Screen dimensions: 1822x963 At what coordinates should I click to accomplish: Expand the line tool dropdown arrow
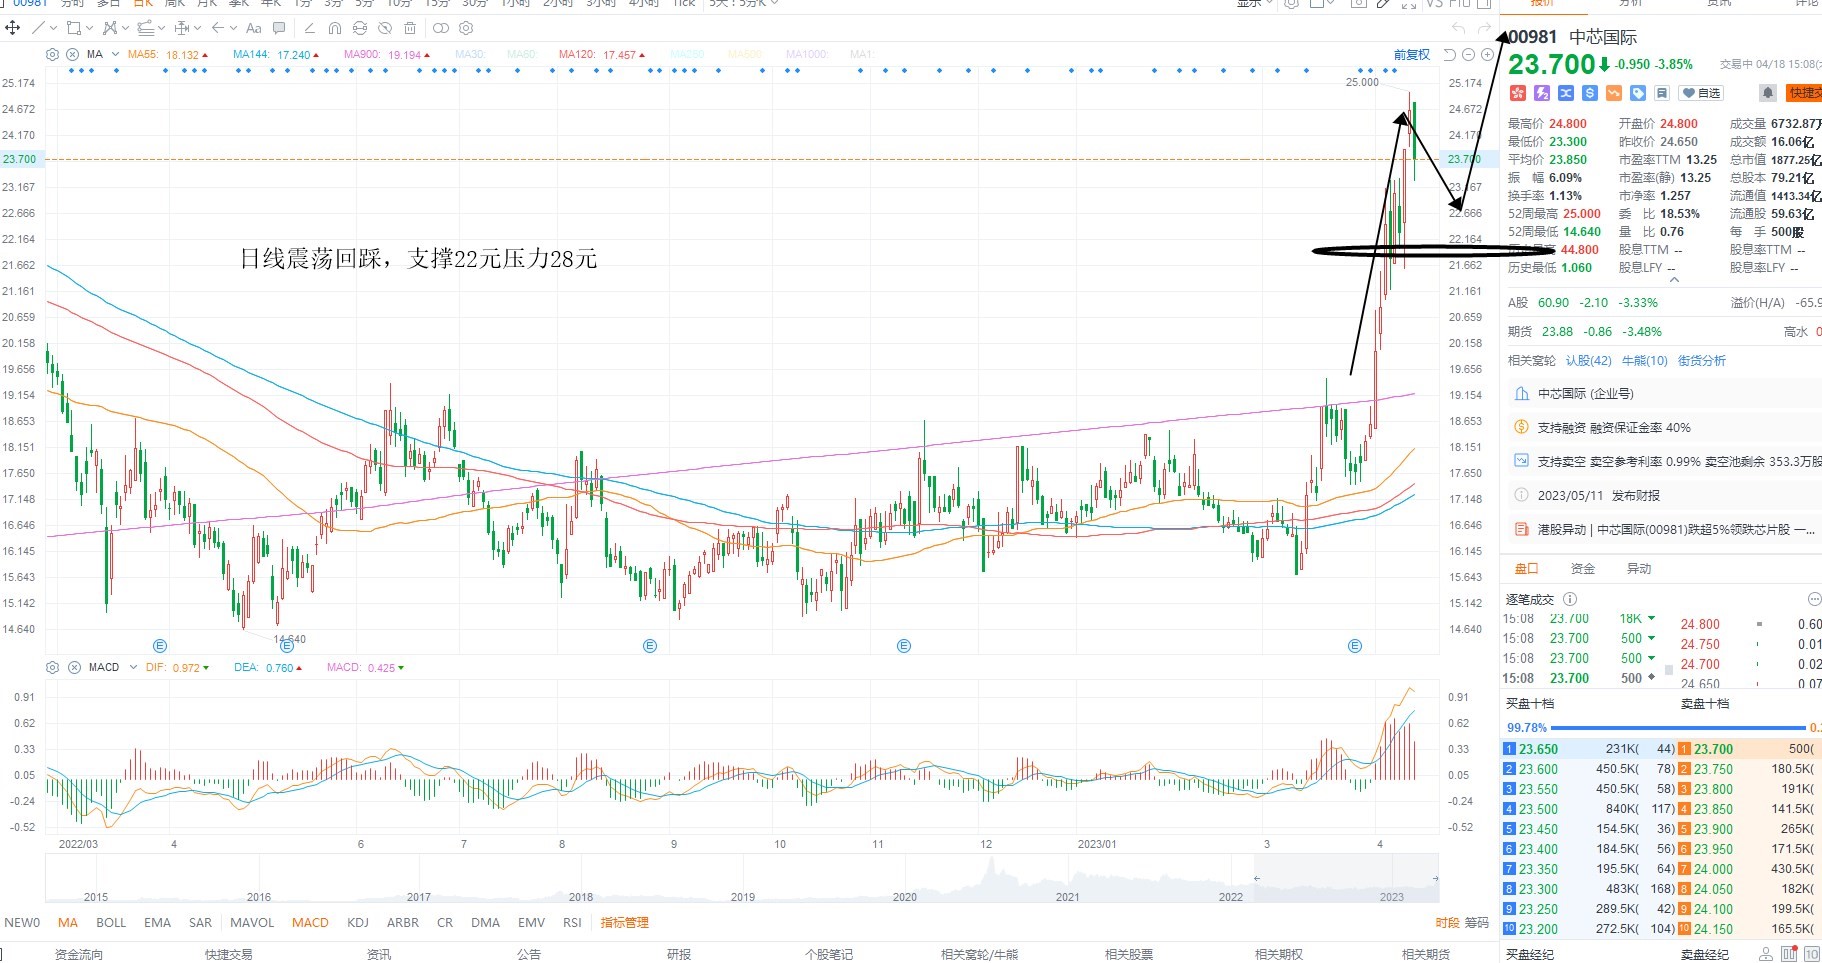point(53,28)
